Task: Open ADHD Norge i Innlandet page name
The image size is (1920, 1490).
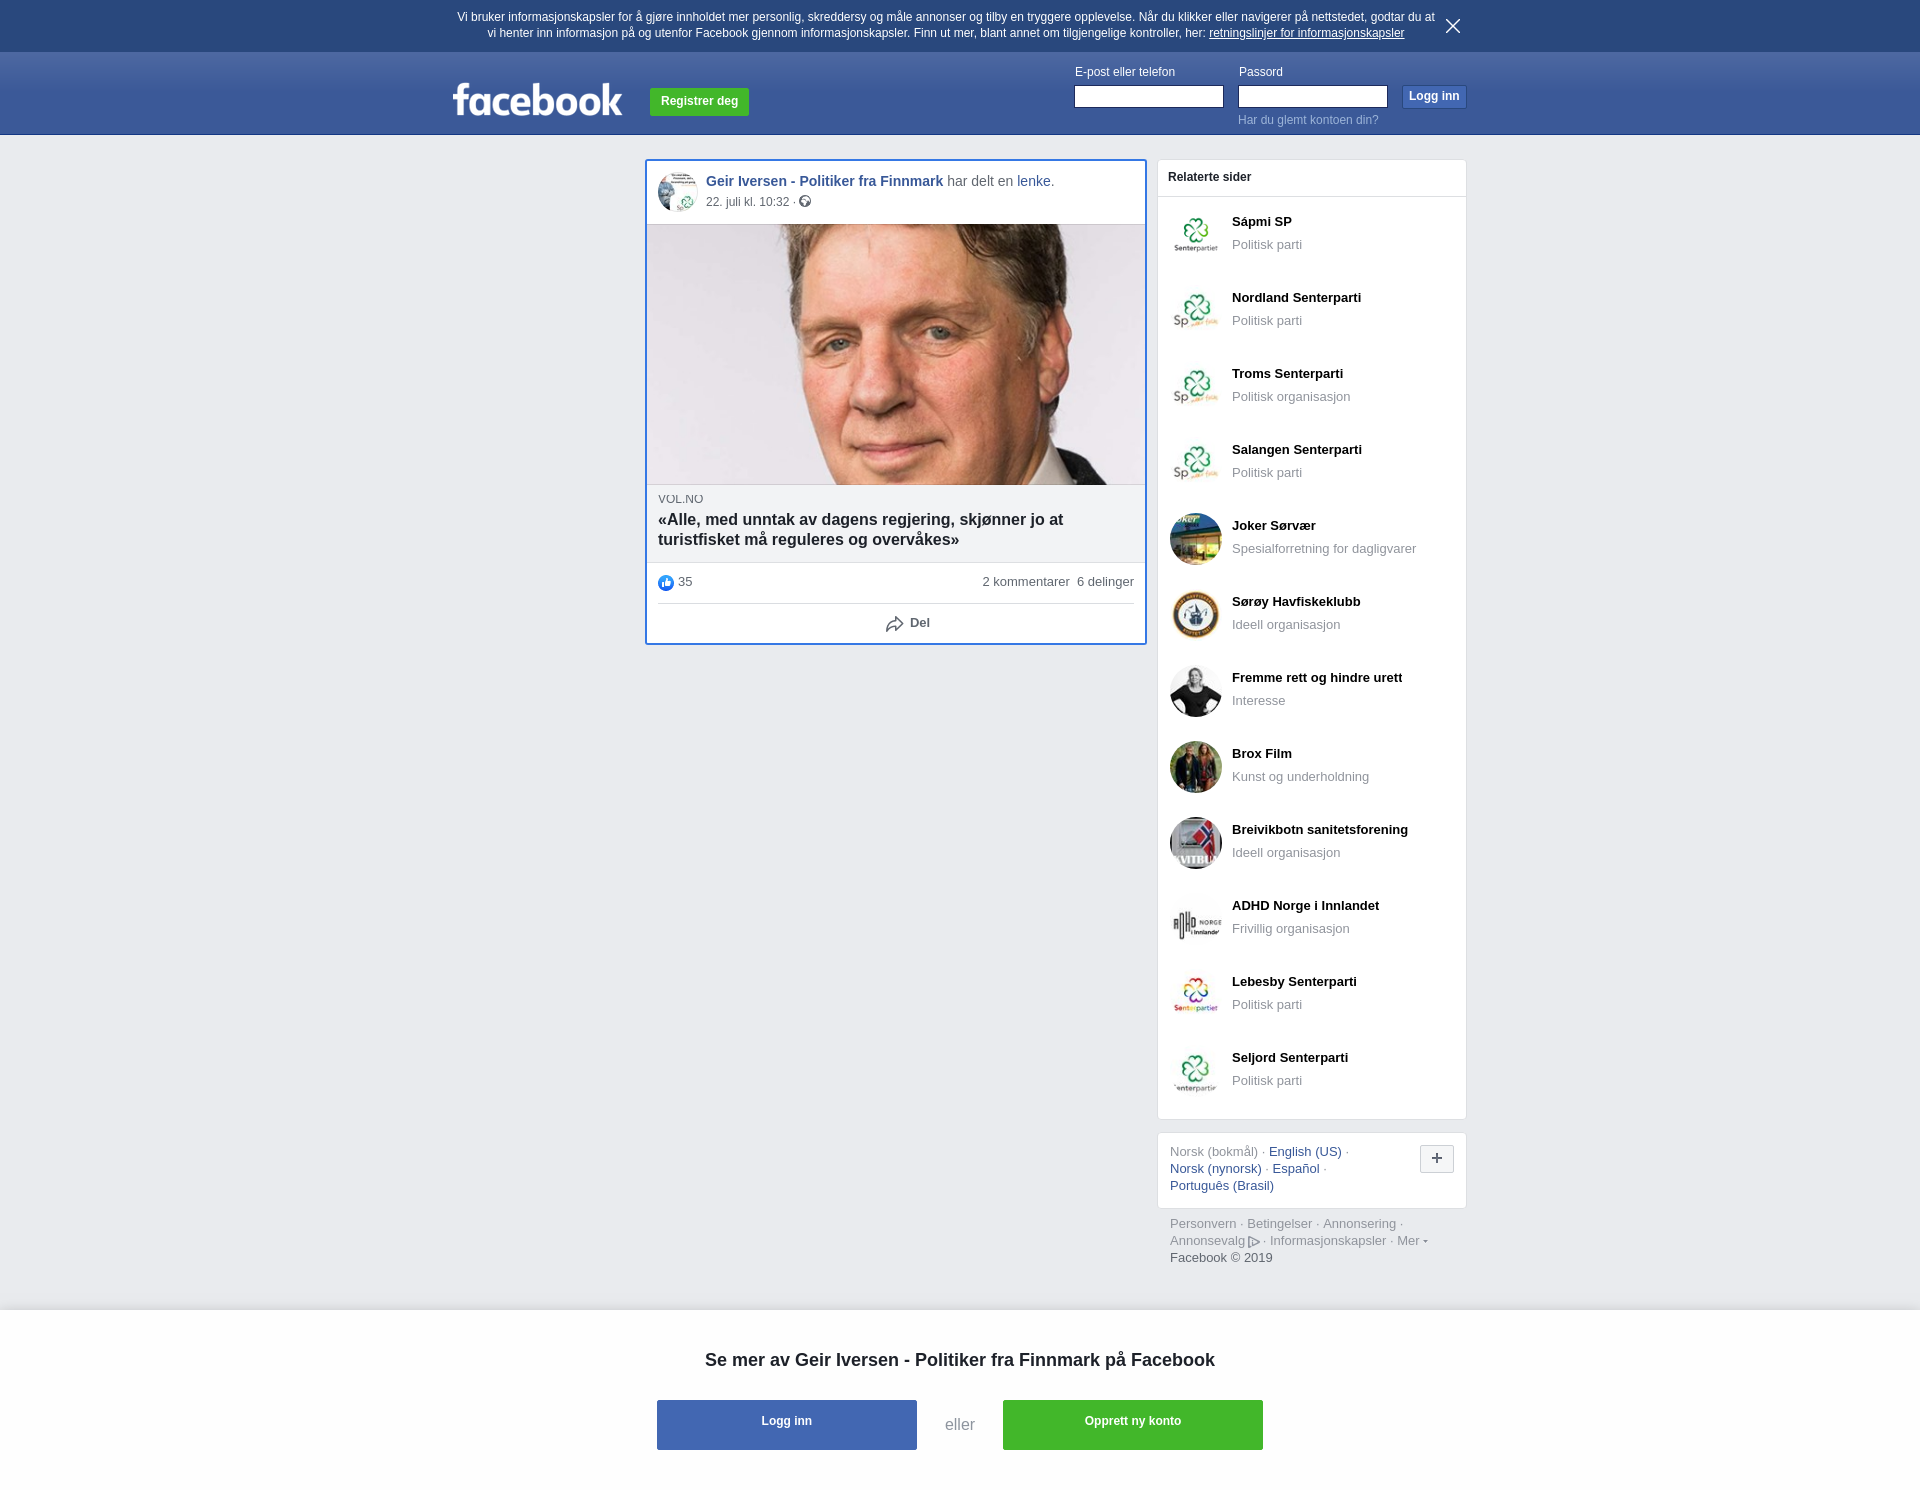Action: pos(1305,906)
